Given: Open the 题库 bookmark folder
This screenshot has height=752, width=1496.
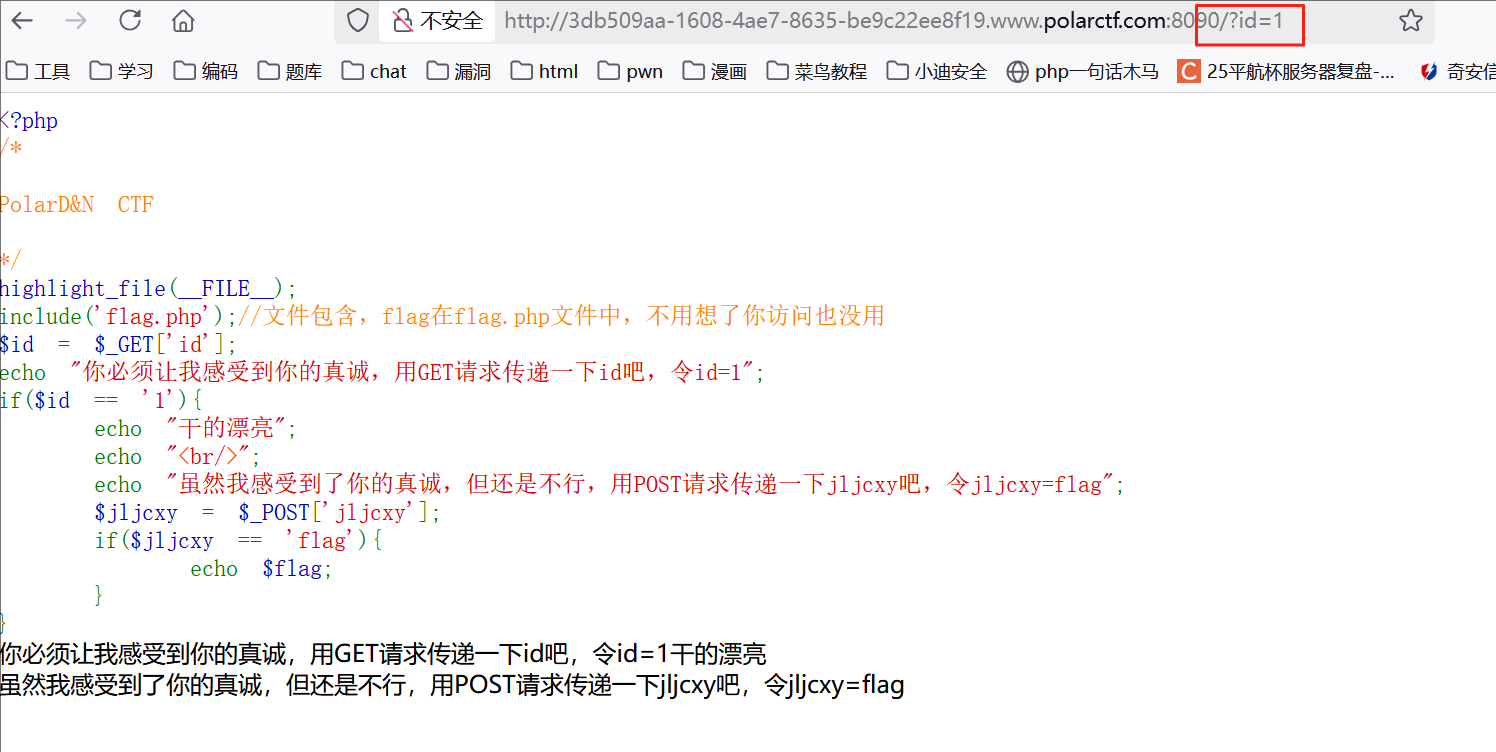Looking at the screenshot, I should pyautogui.click(x=290, y=71).
